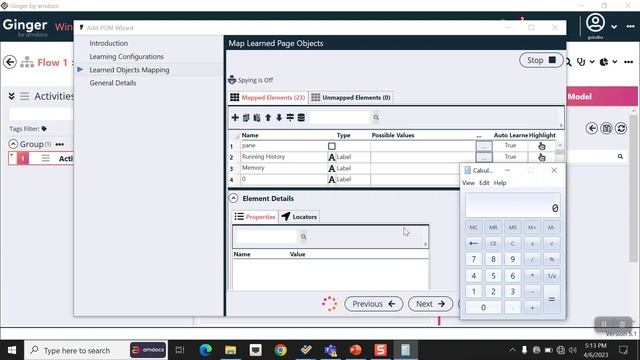Click Calculator equals key

point(552,299)
